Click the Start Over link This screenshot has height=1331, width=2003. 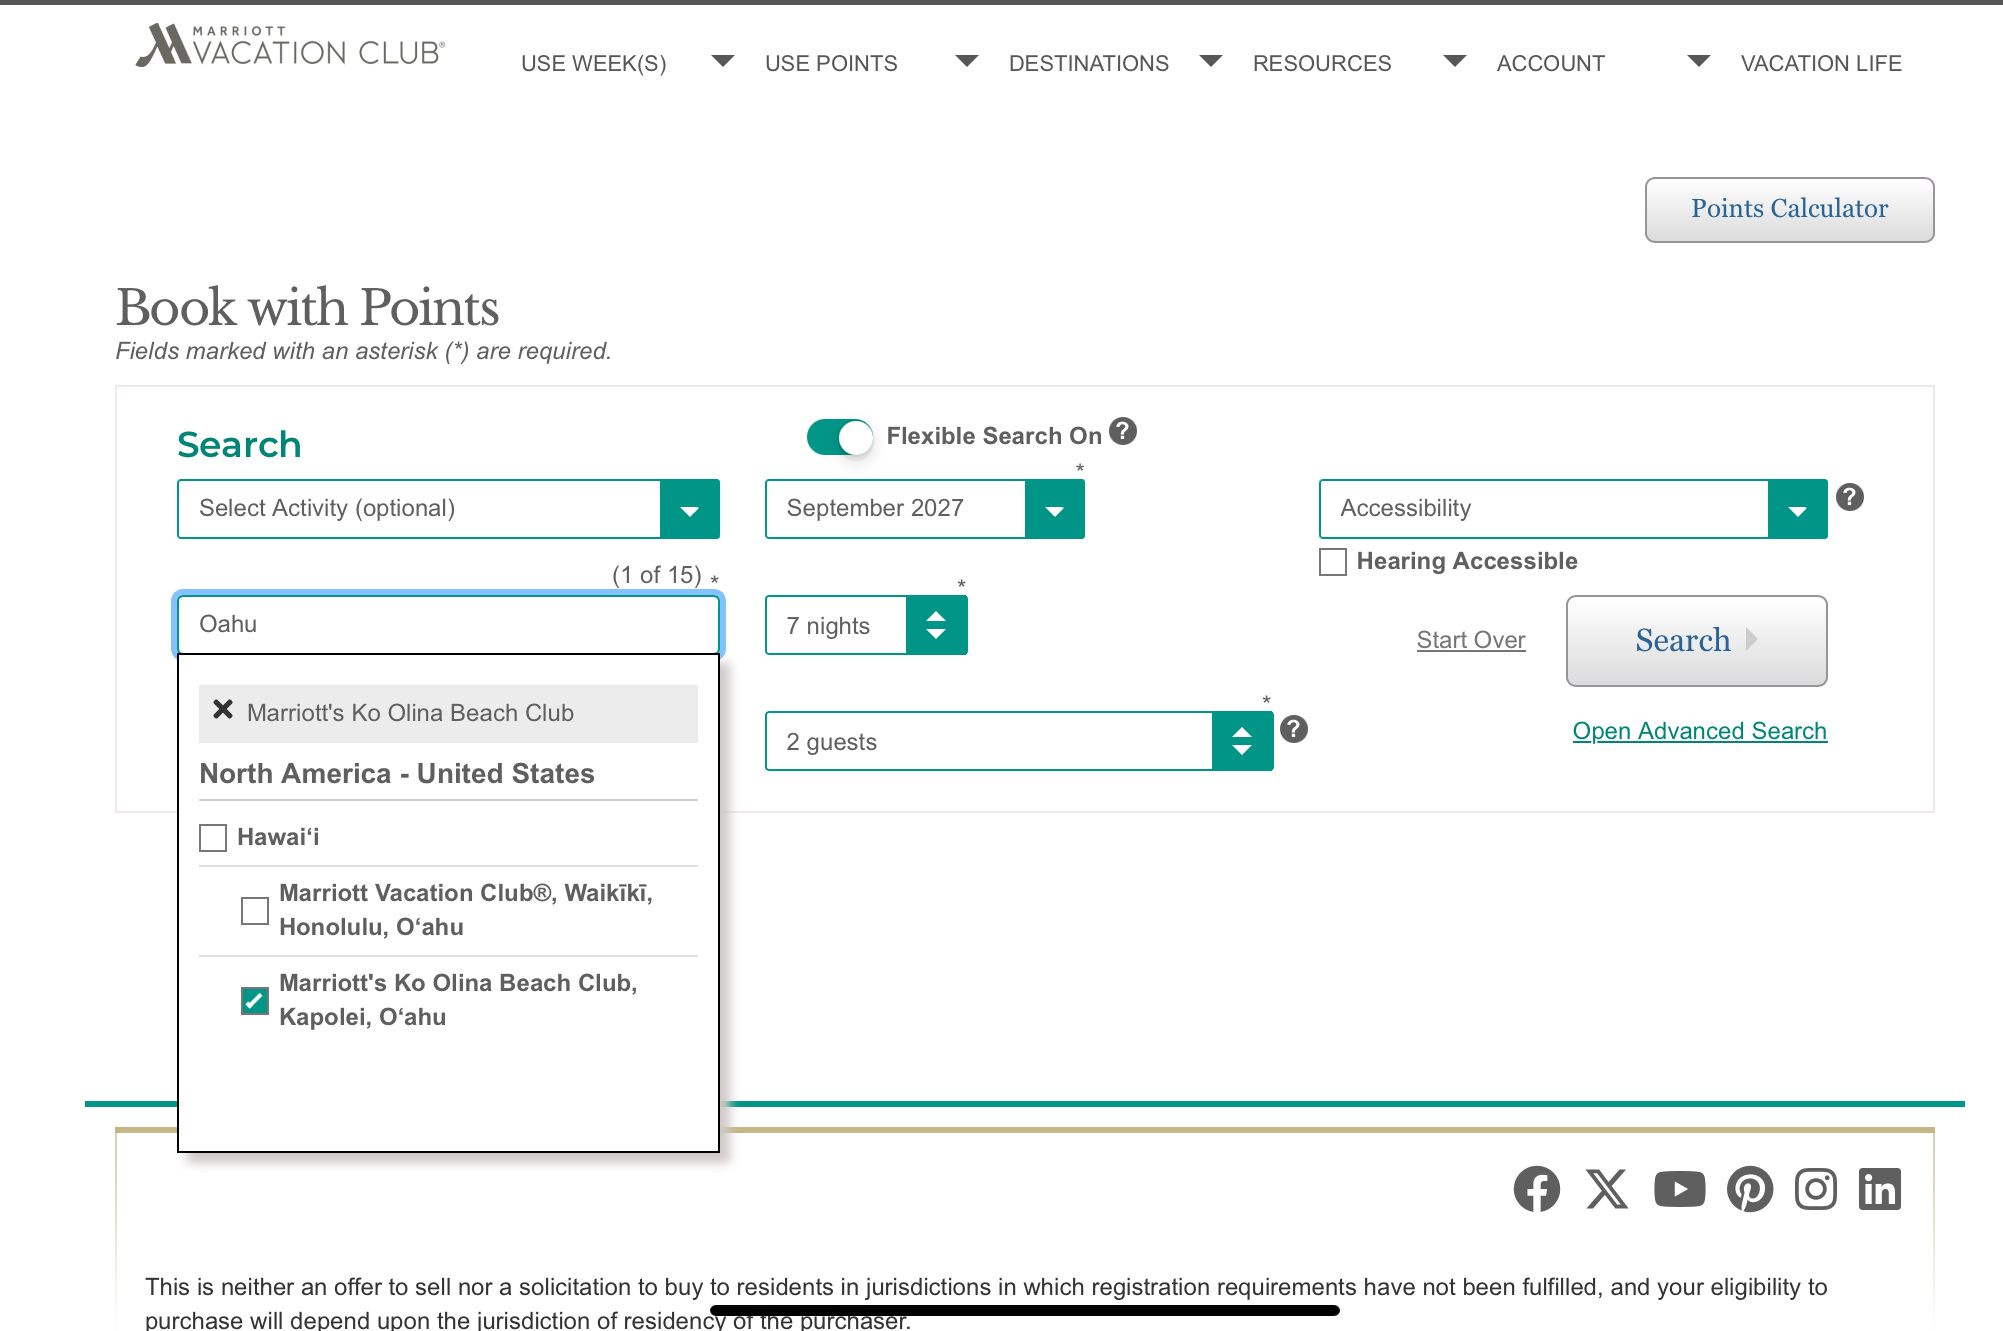[x=1471, y=640]
